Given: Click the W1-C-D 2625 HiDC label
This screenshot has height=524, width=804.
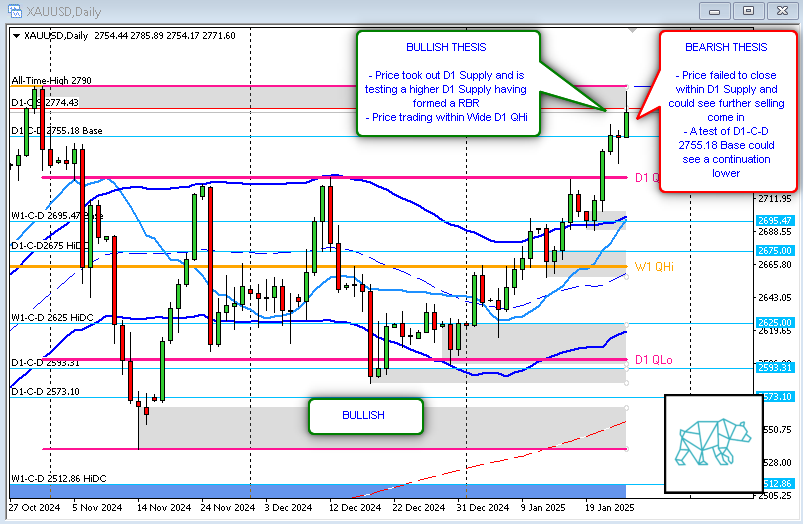Looking at the screenshot, I should [x=52, y=318].
